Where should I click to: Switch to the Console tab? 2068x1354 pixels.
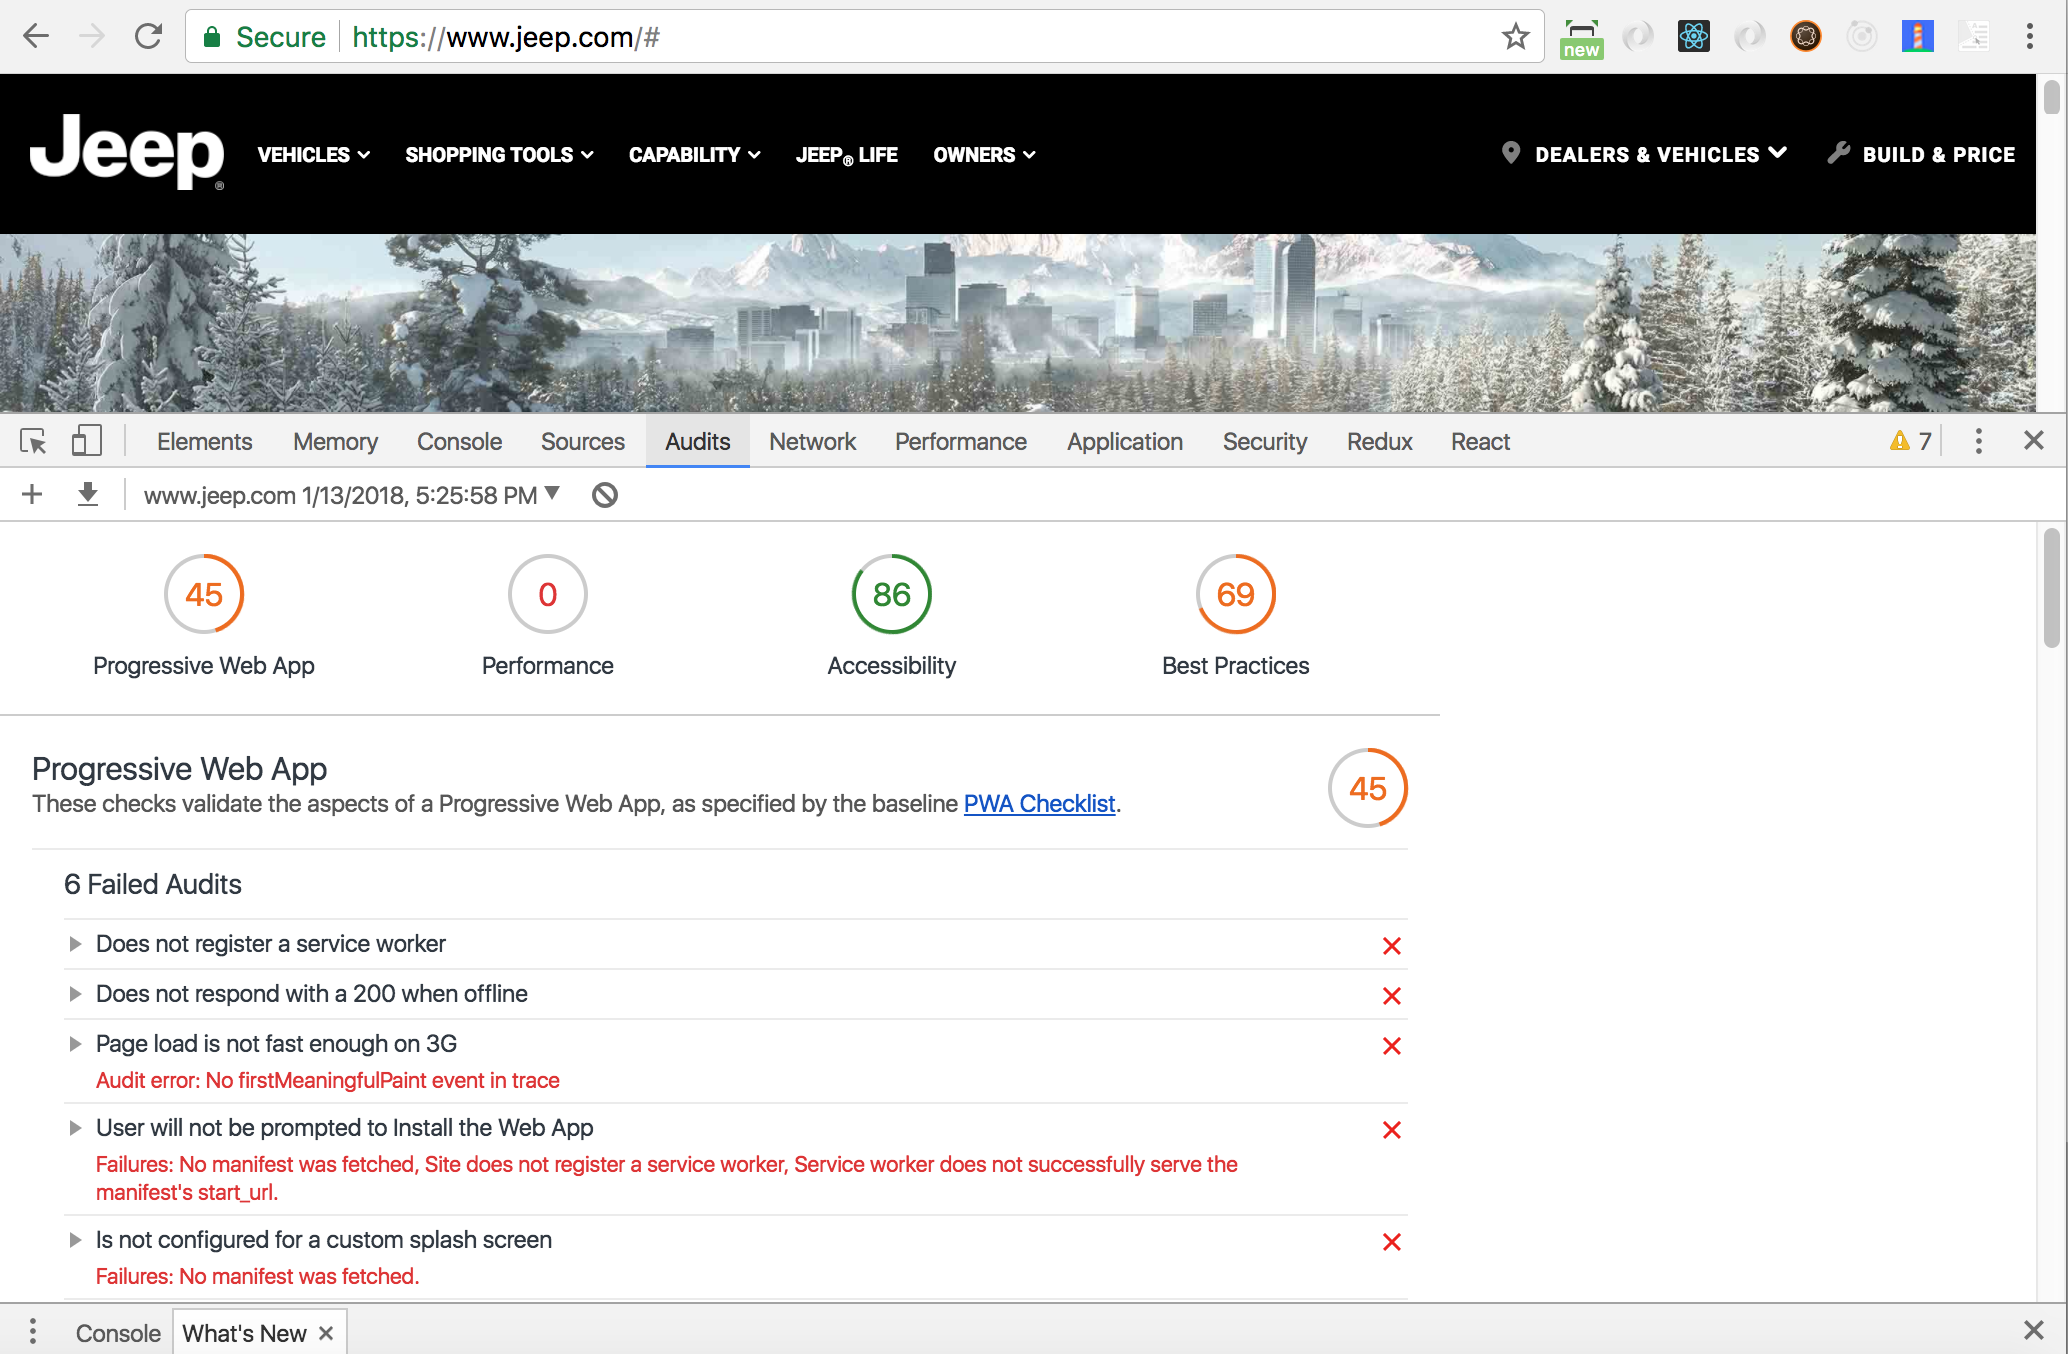point(459,441)
